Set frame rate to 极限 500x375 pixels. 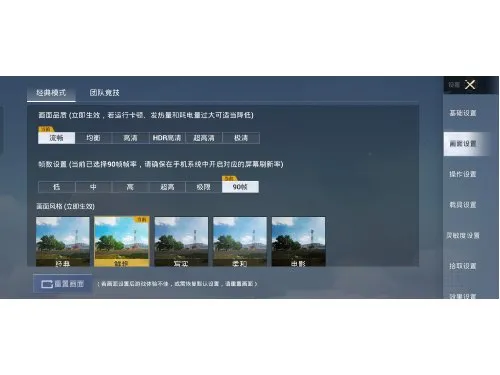point(204,187)
